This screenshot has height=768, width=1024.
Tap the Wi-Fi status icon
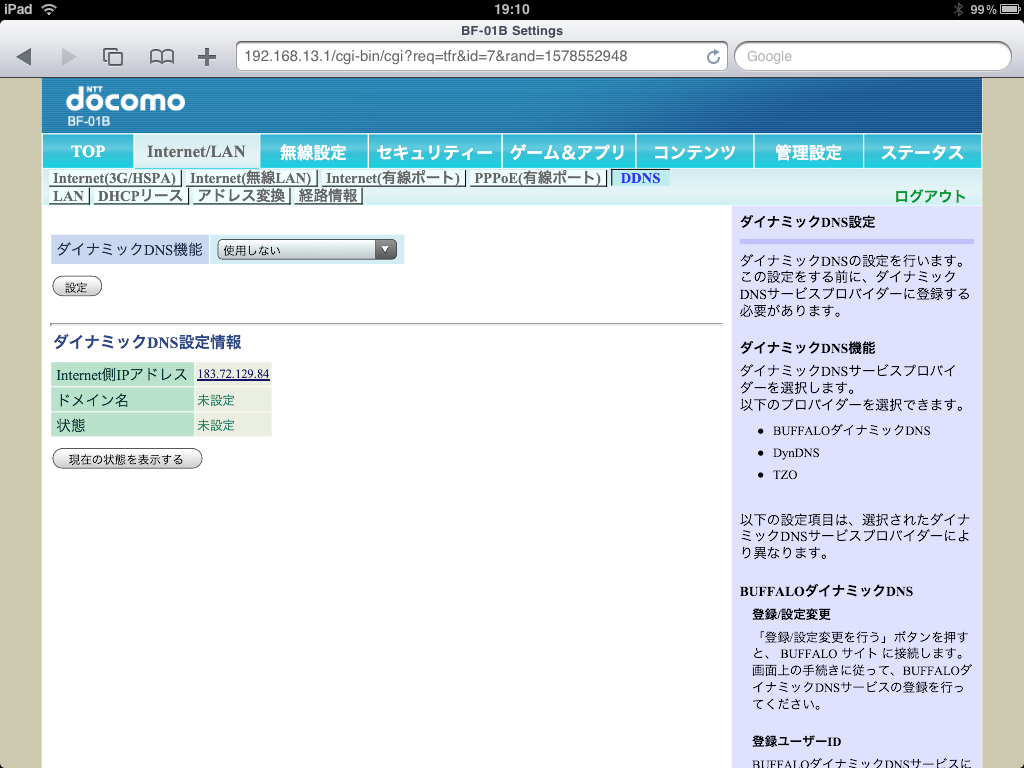tap(49, 9)
